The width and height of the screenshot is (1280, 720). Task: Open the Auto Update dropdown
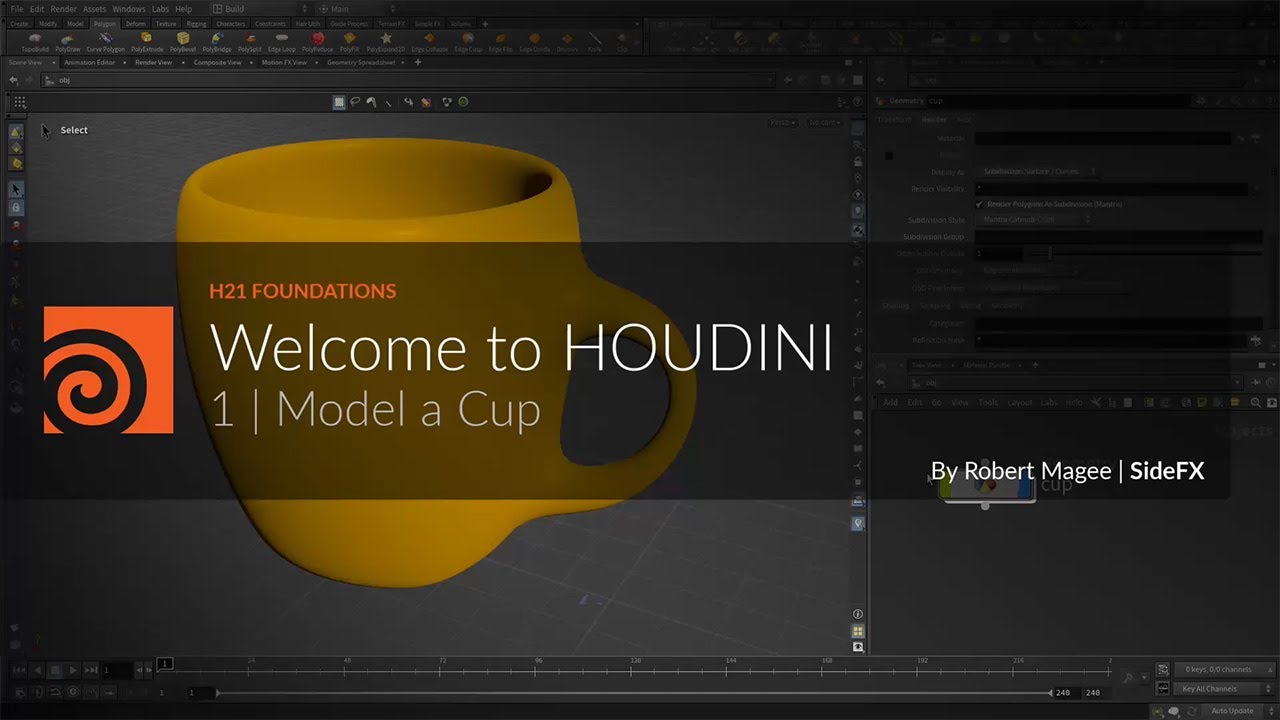(x=1237, y=711)
